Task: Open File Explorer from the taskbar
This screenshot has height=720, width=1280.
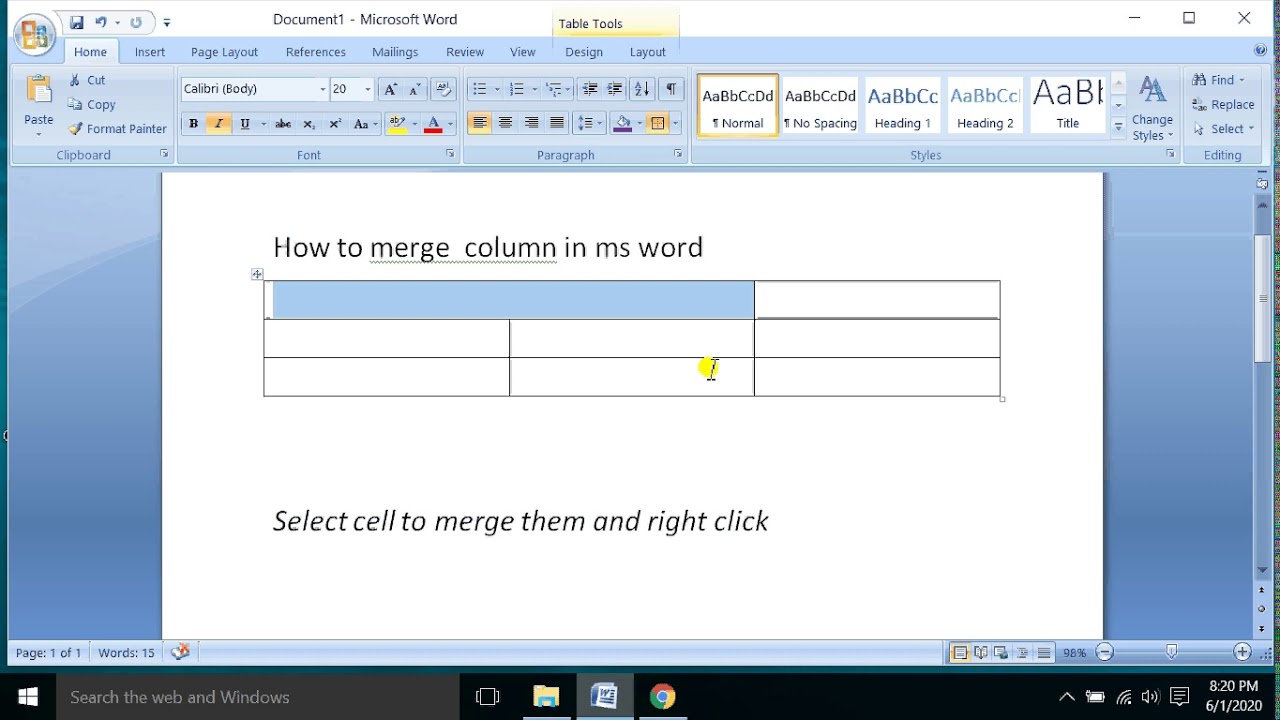Action: (546, 697)
